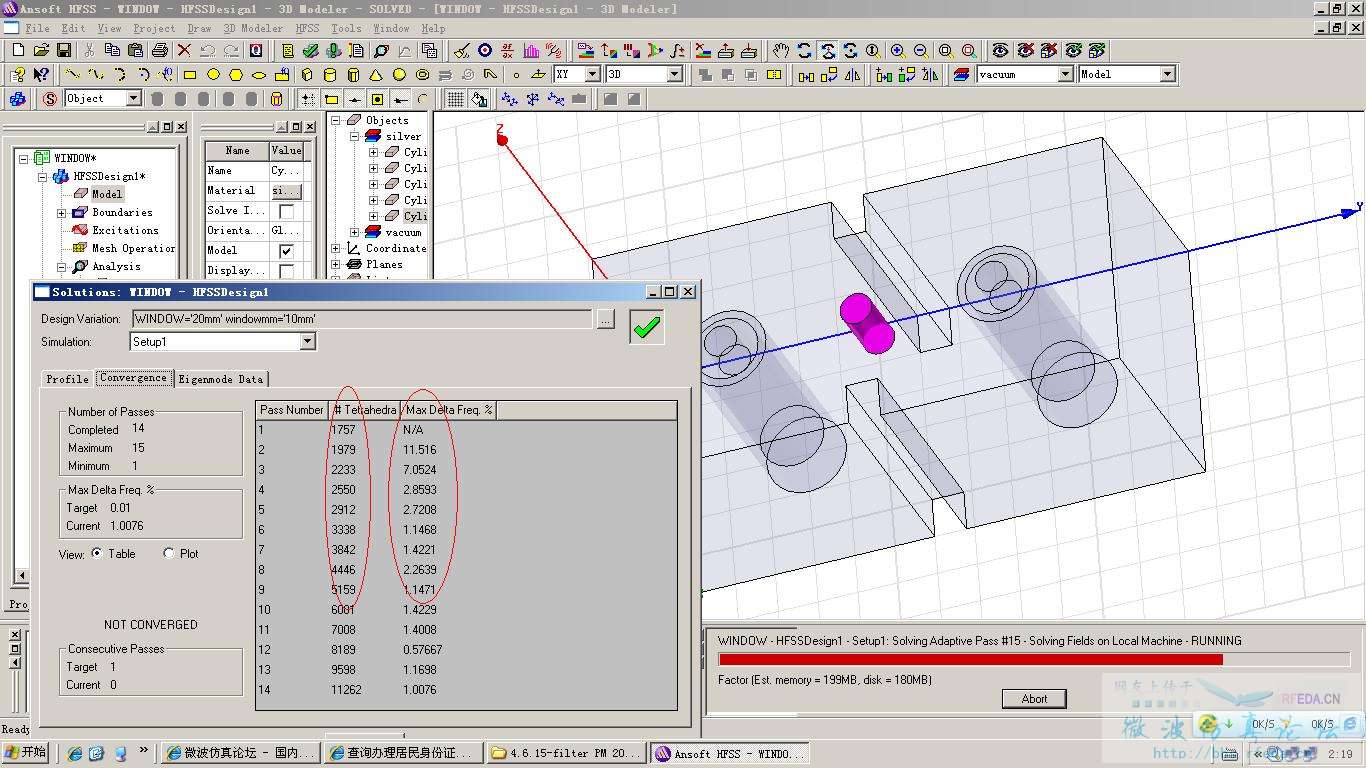
Task: Select the Table view radio button
Action: click(97, 553)
